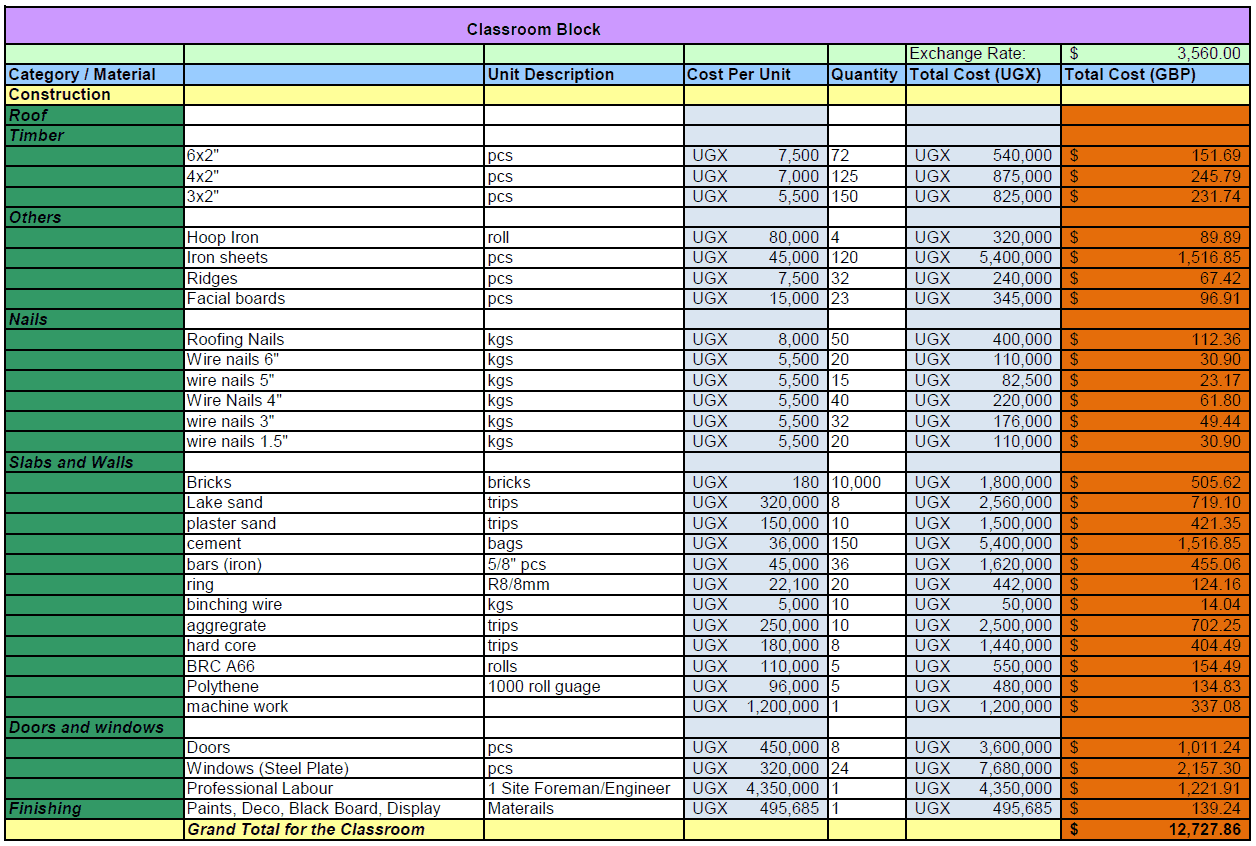
Task: Select the Roof section label
Action: pyautogui.click(x=94, y=115)
